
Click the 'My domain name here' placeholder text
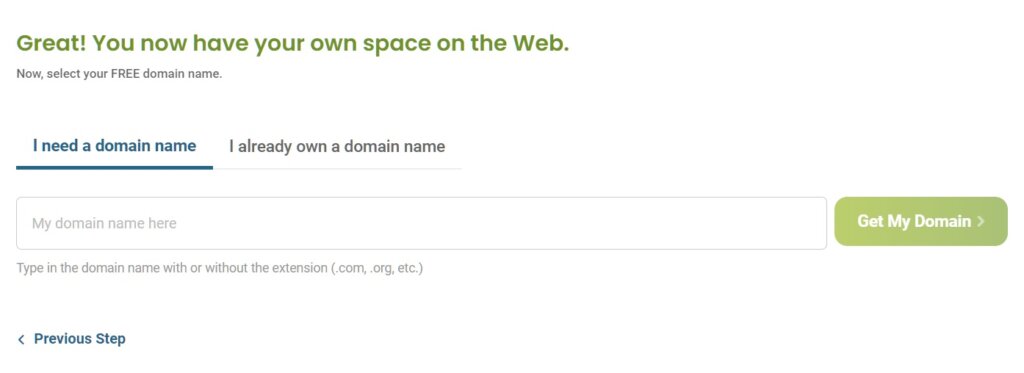104,223
